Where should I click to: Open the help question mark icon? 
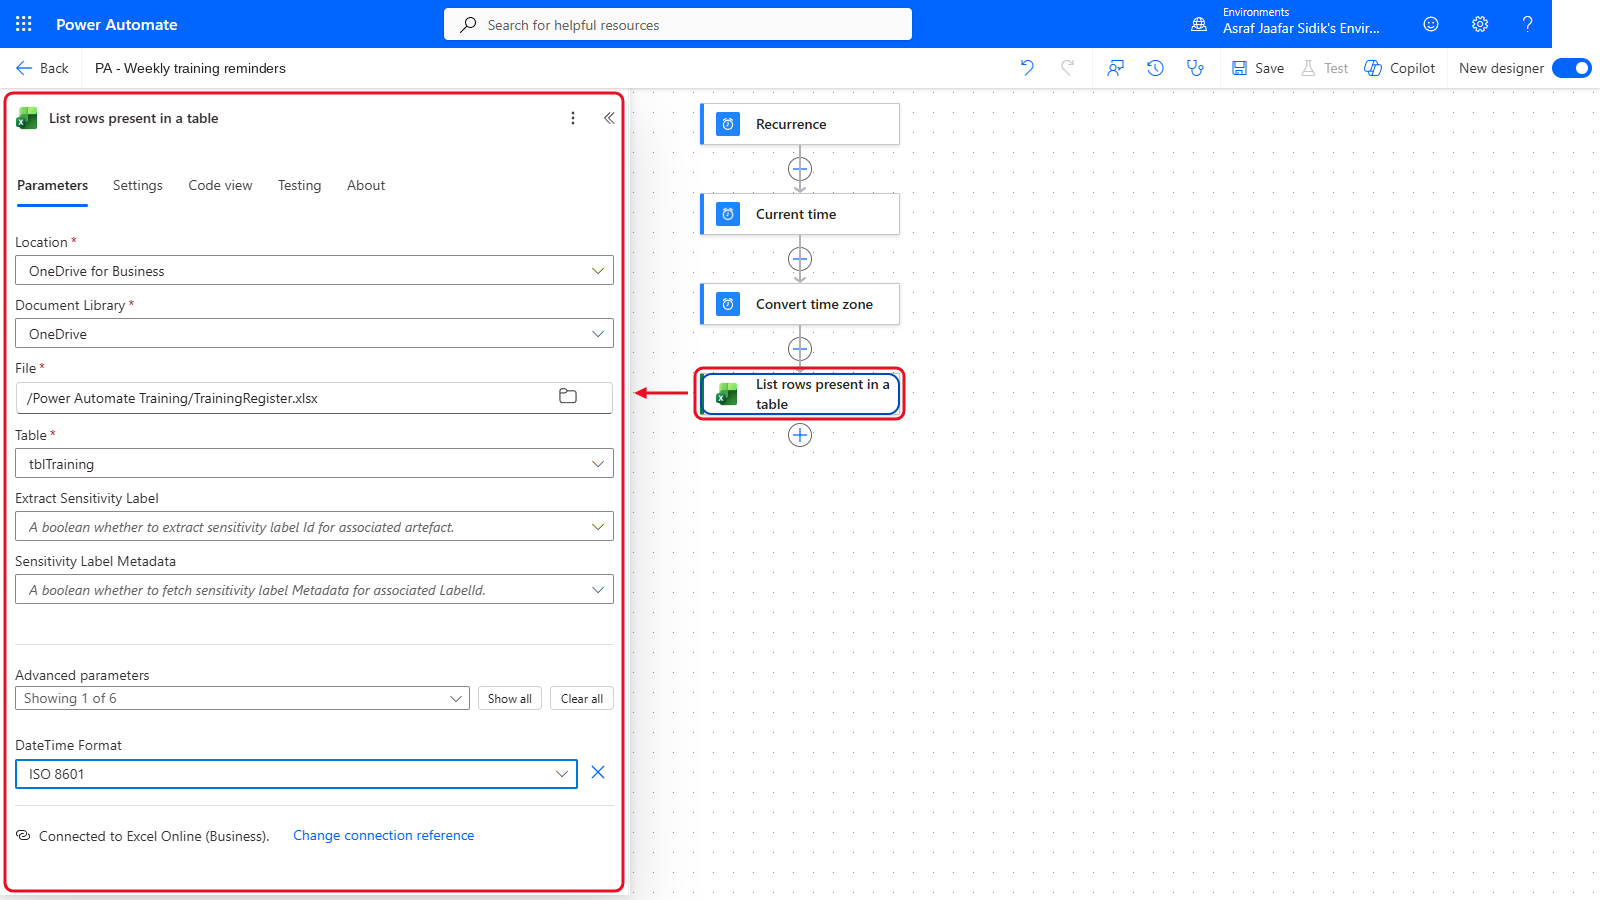pos(1527,24)
